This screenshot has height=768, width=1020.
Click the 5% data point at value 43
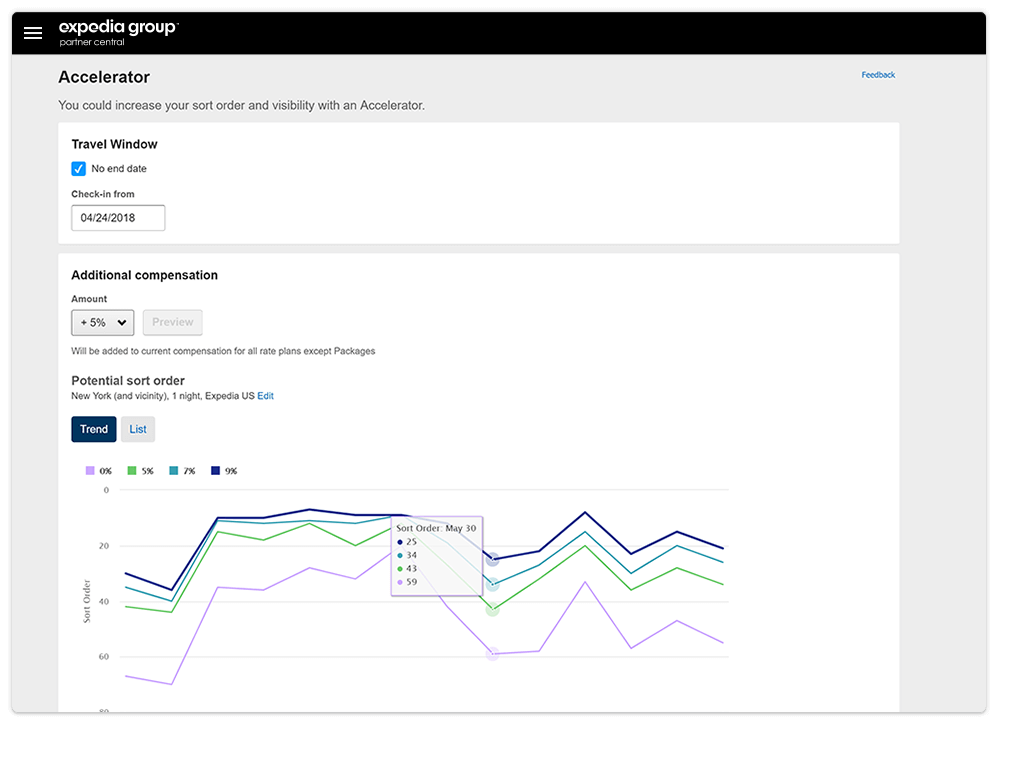click(492, 610)
